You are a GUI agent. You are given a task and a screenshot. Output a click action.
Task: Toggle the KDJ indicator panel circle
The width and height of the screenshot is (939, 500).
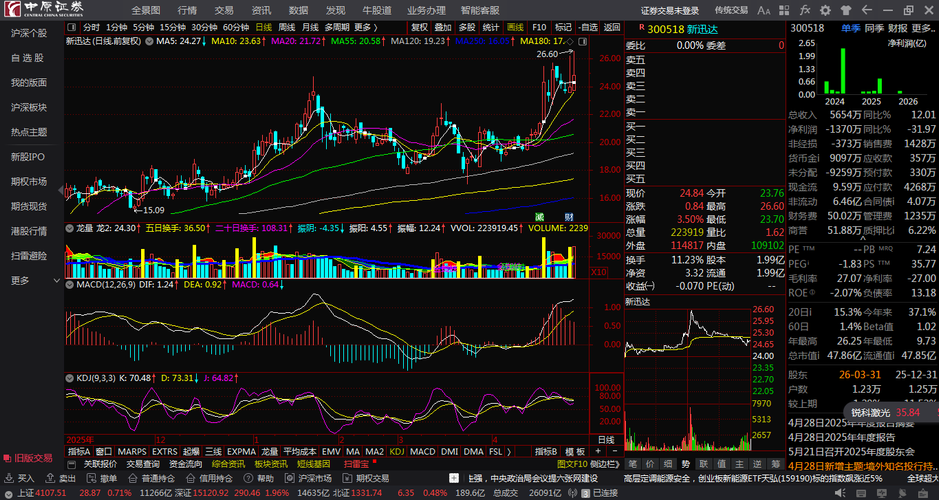[70, 378]
